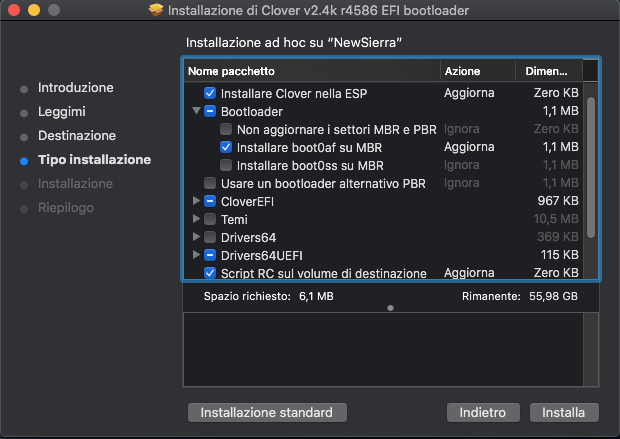Click Spazio richiesto 6,1 MB value
This screenshot has width=620, height=439.
(316, 296)
